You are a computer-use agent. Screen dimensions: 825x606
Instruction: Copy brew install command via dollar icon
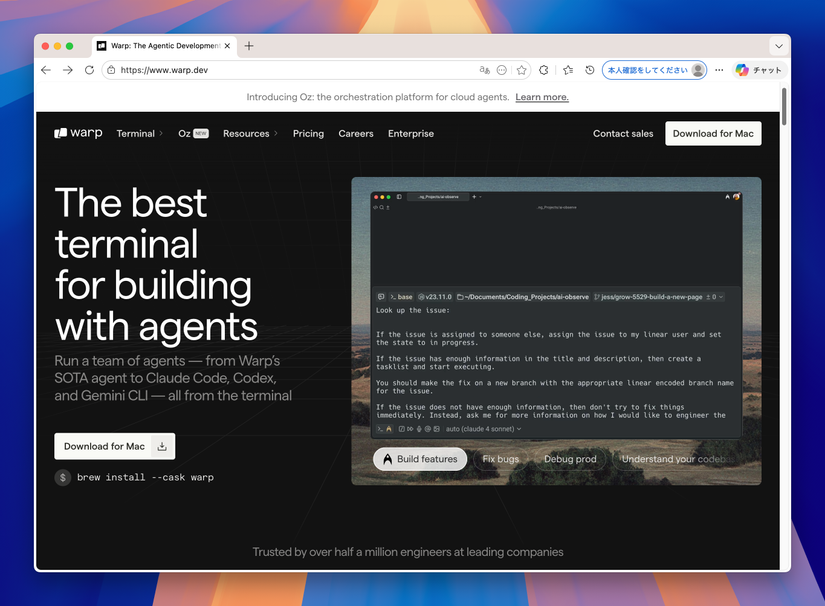click(x=63, y=477)
